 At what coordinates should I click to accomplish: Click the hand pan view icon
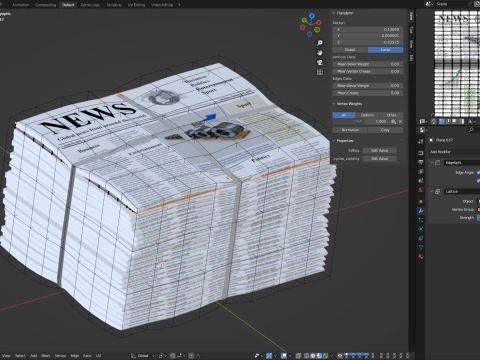[x=320, y=53]
